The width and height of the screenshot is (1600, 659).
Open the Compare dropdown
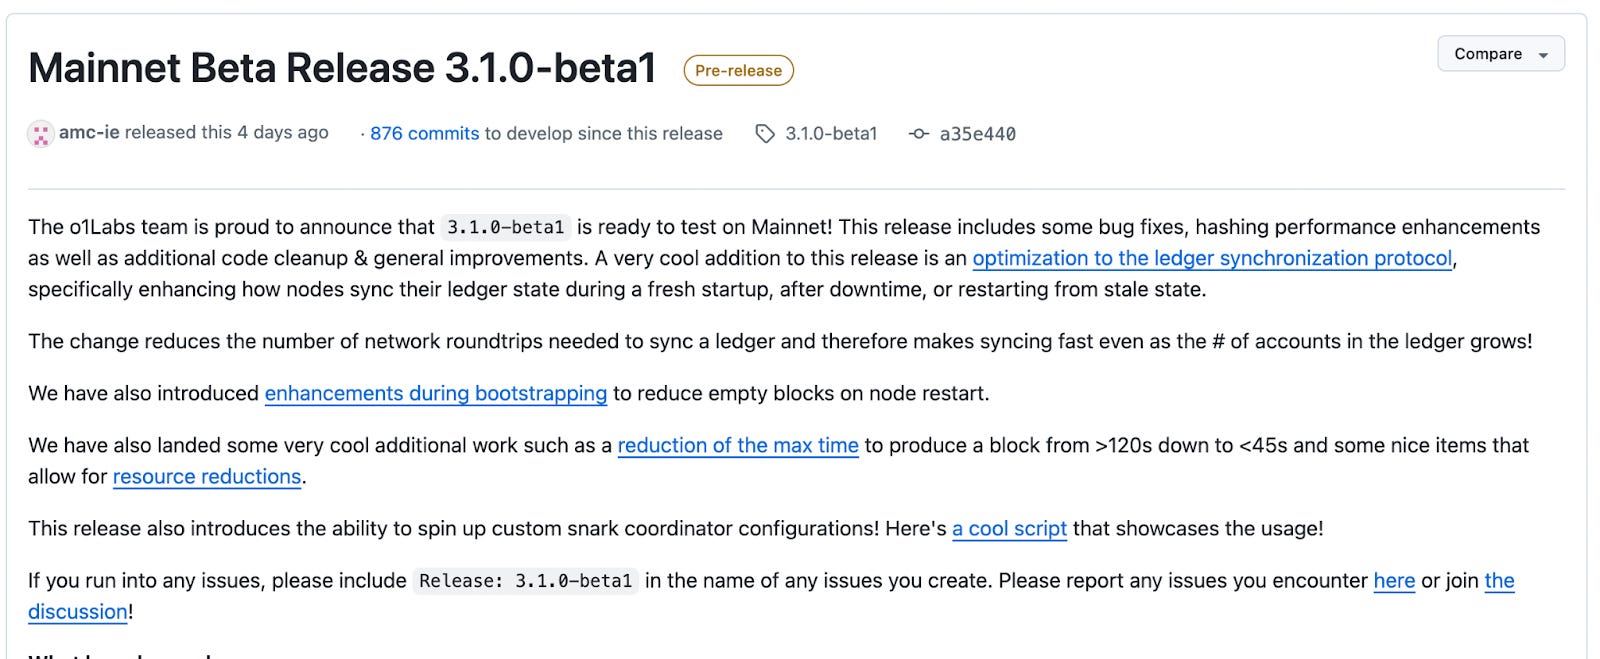click(x=1500, y=54)
